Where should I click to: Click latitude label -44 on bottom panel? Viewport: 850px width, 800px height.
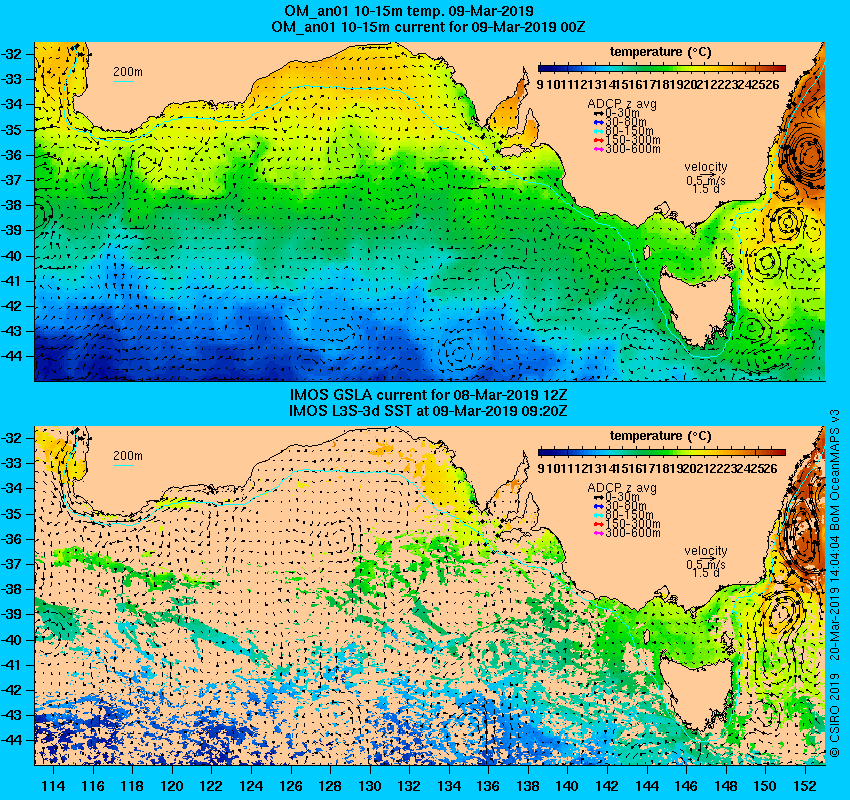click(11, 740)
